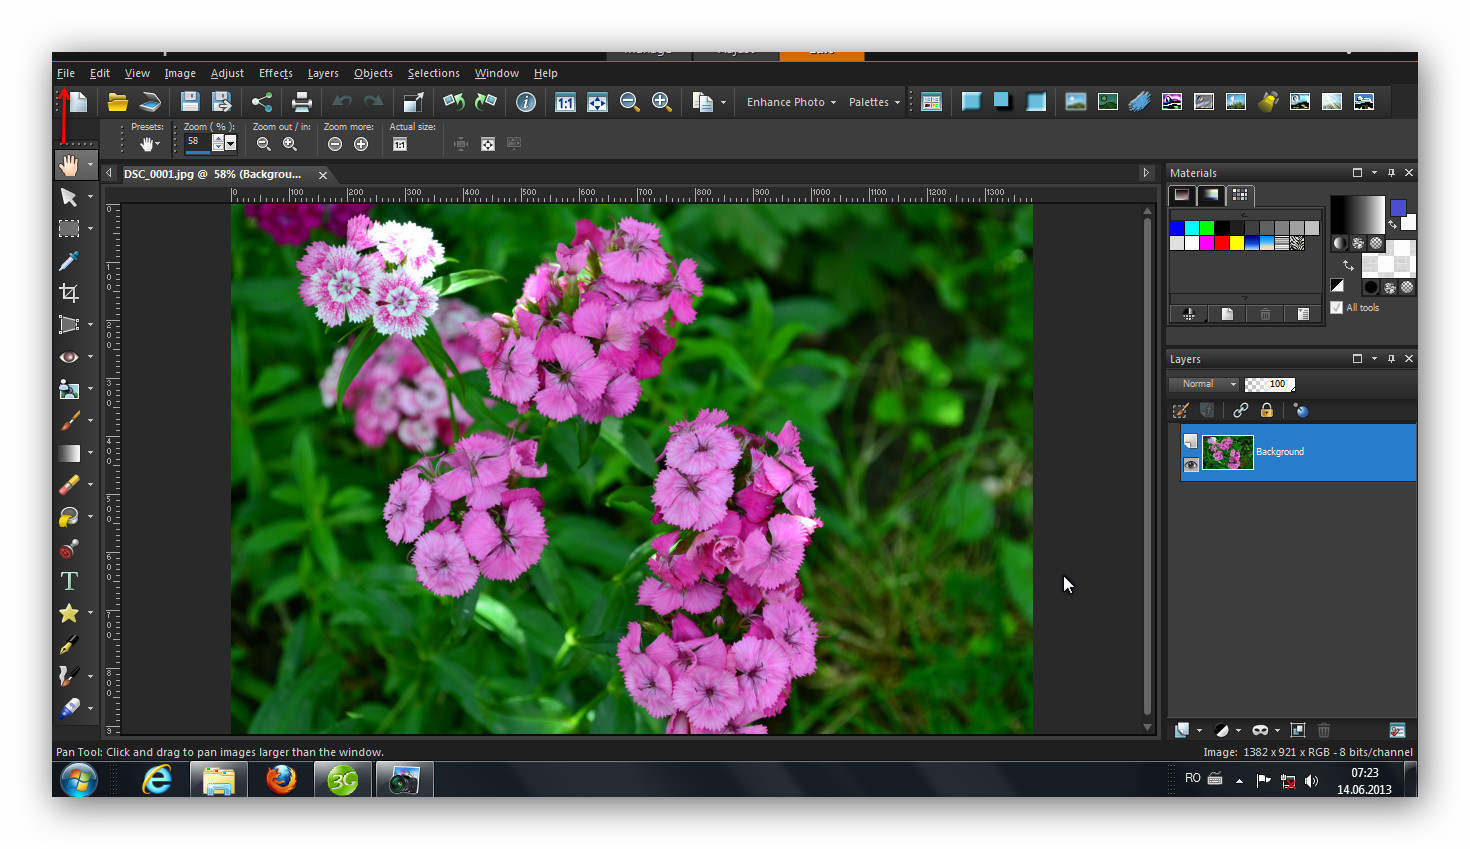
Task: Choose the Eraser tool
Action: coord(69,485)
